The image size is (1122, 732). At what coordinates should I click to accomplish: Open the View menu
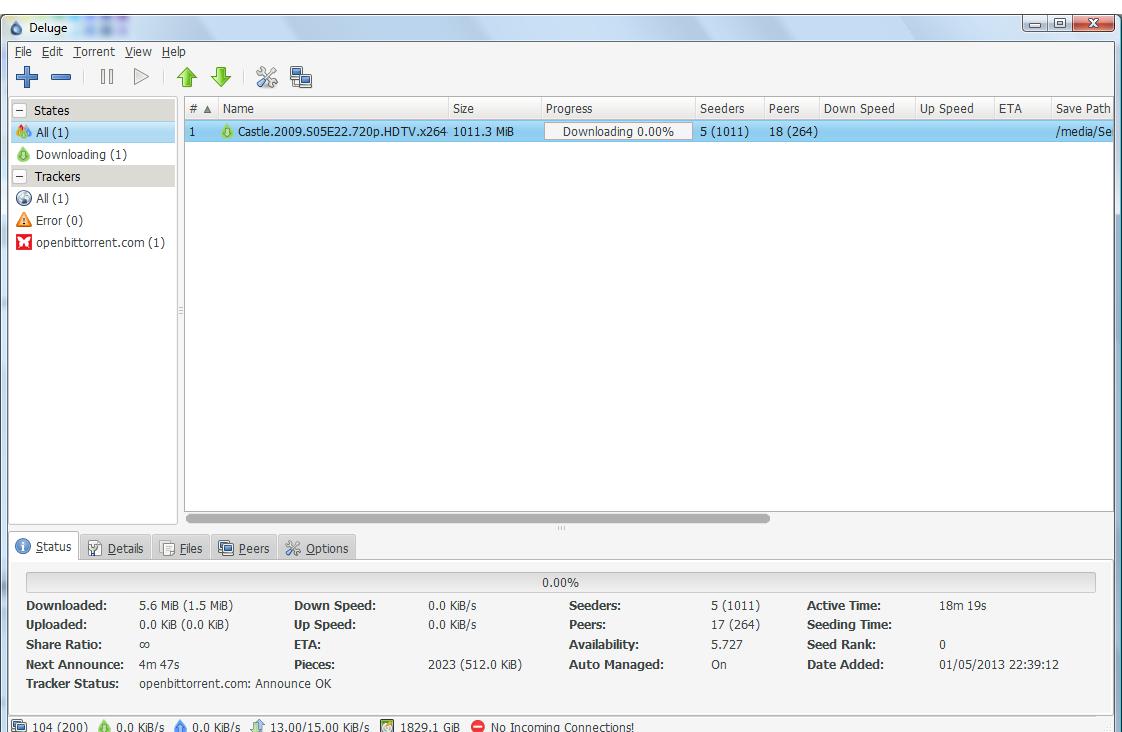[138, 52]
